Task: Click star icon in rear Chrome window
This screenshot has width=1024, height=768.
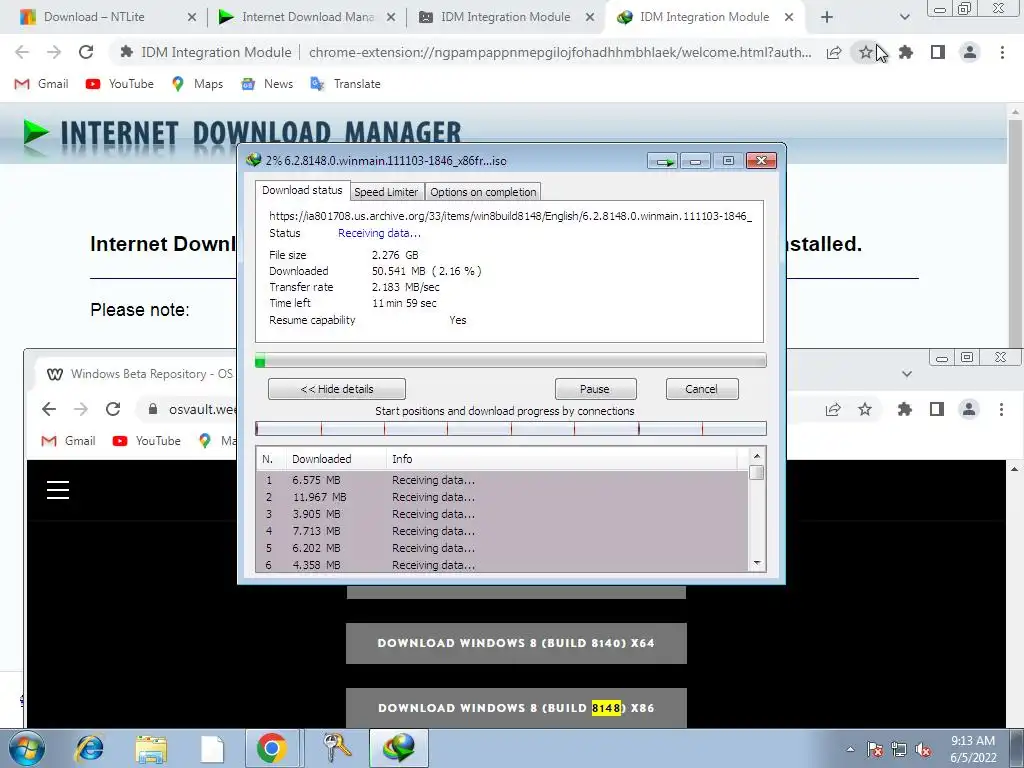Action: coord(865,409)
